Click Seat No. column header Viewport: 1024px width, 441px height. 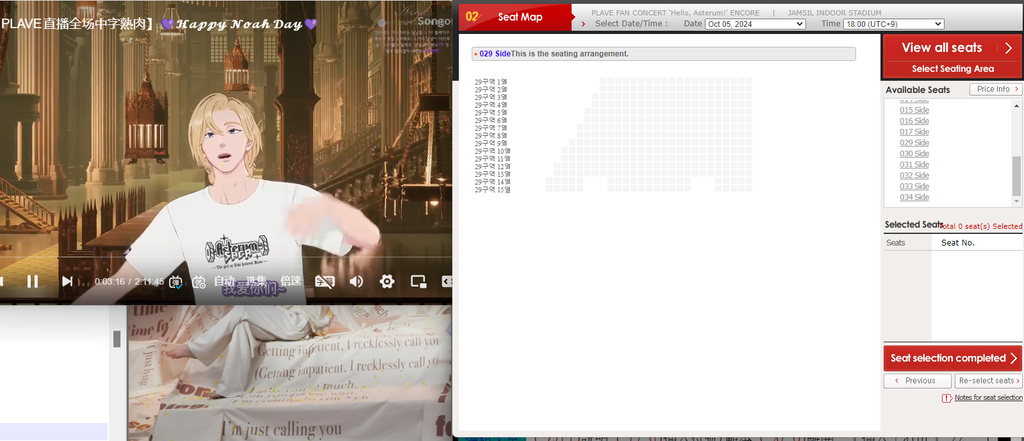pyautogui.click(x=958, y=242)
